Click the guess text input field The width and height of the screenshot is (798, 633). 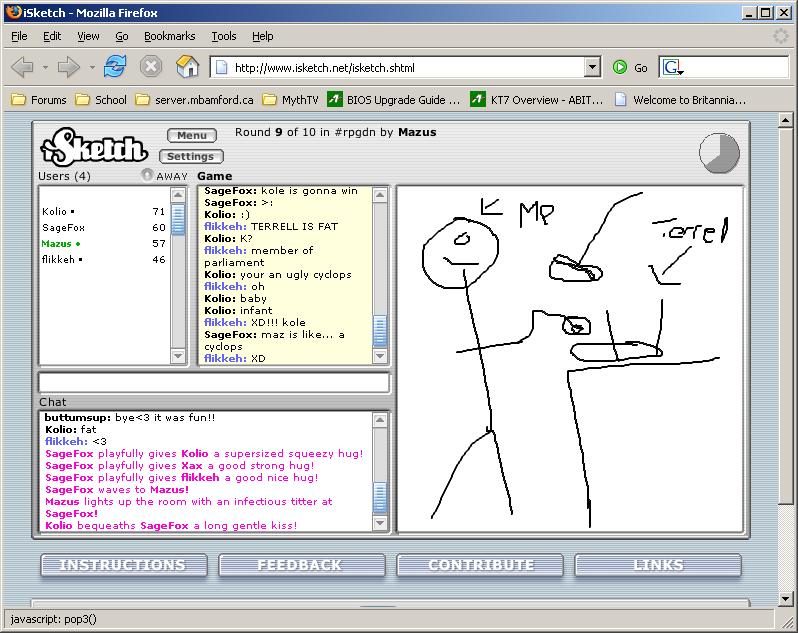[x=214, y=382]
